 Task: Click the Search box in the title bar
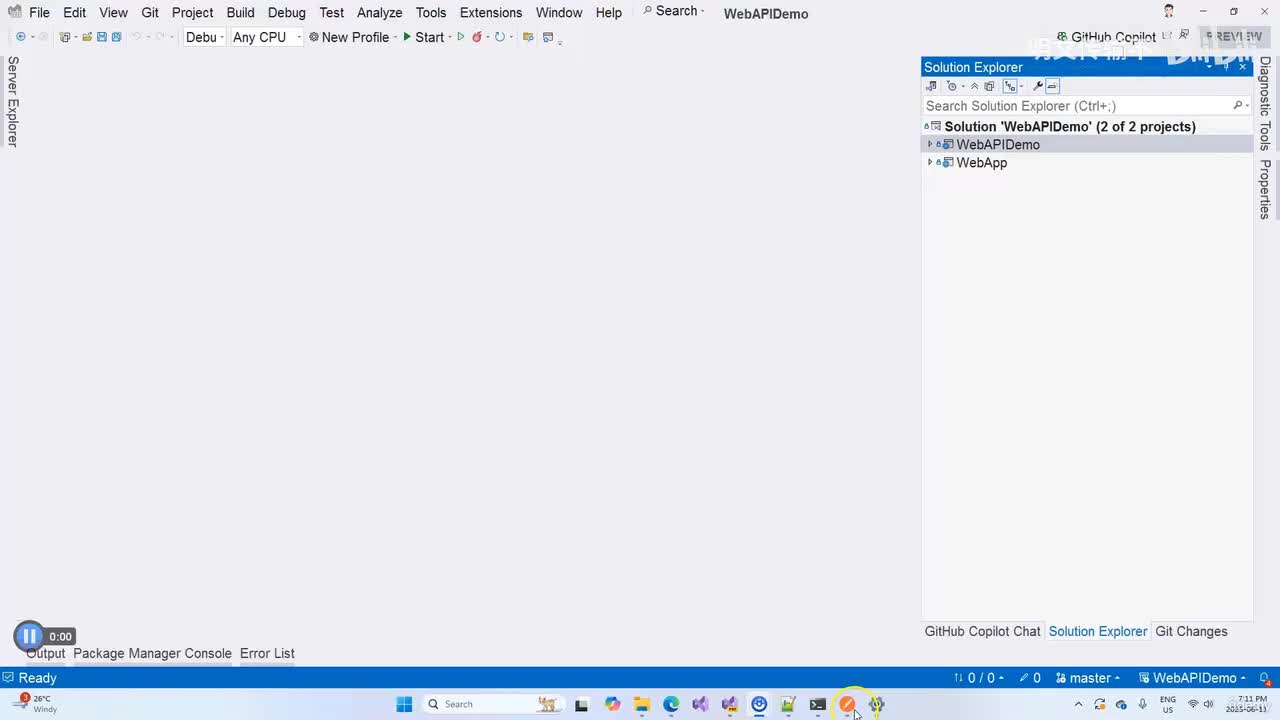click(673, 11)
